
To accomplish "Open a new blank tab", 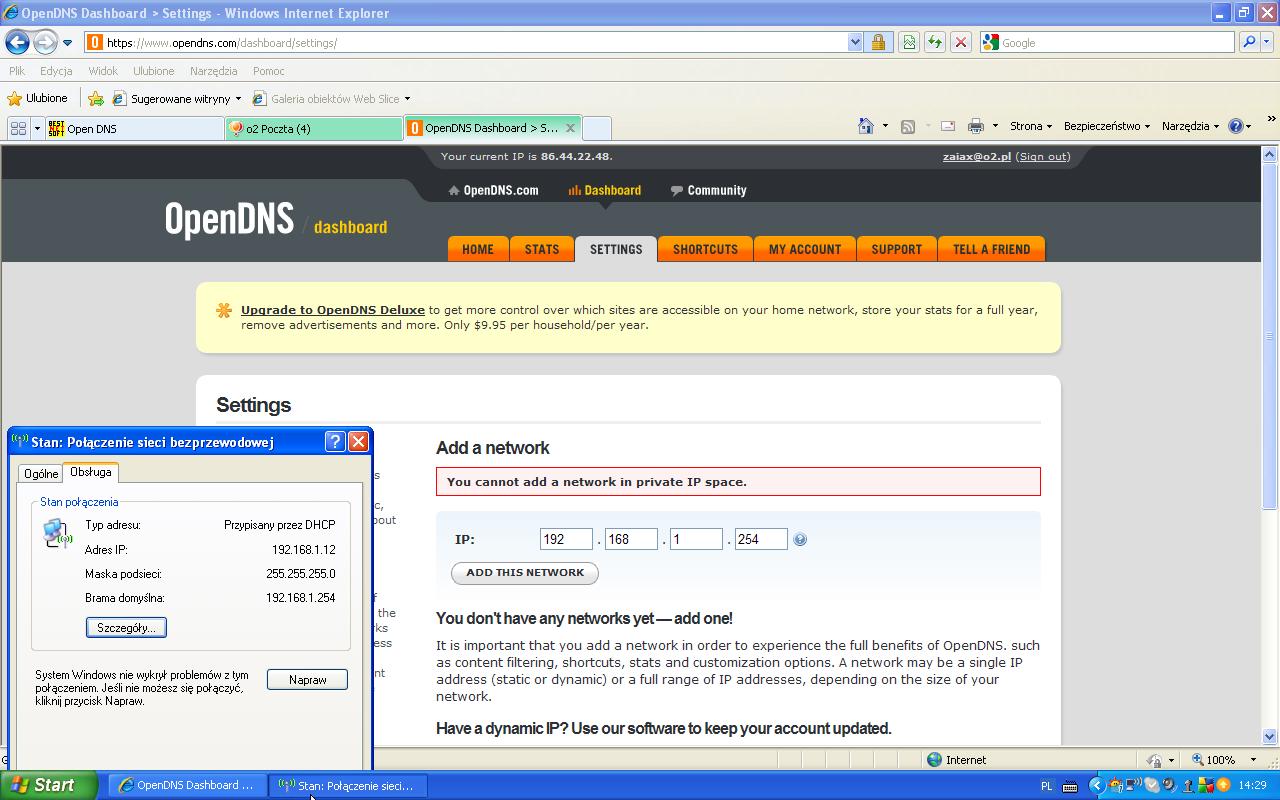I will pyautogui.click(x=596, y=128).
